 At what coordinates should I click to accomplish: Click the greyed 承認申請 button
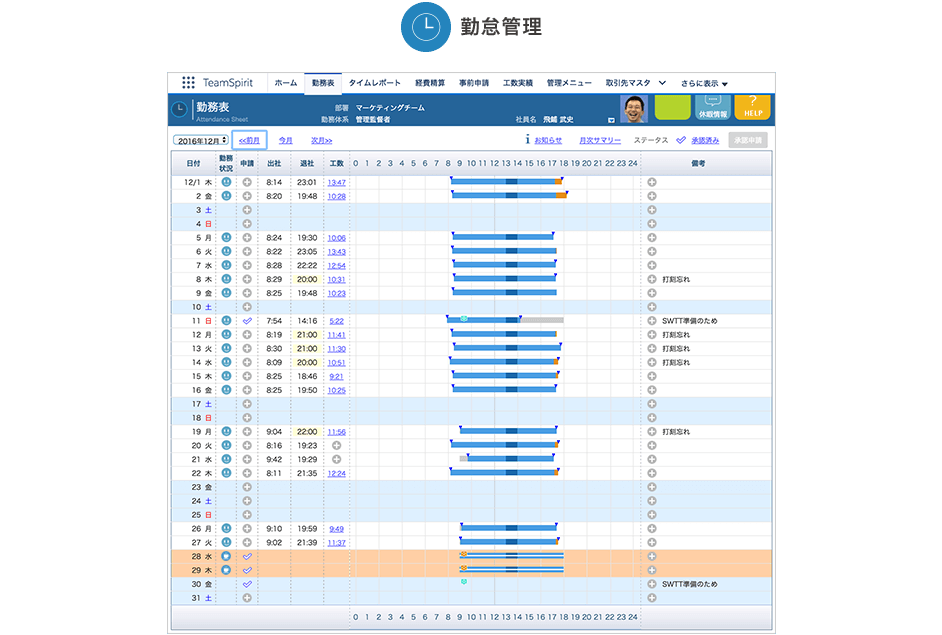[x=748, y=140]
